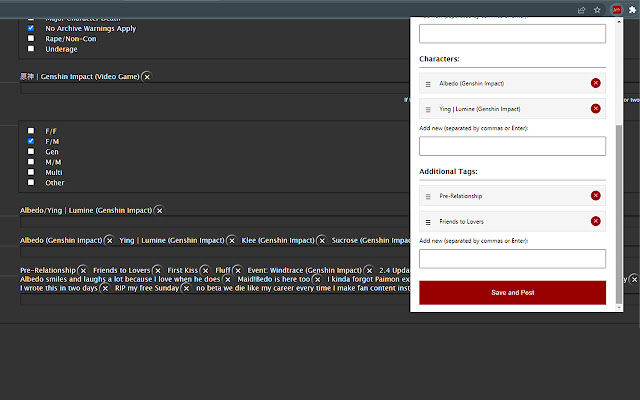The height and width of the screenshot is (400, 640).
Task: Remove Albedo (Genshin Impact) character tag on page
Action: tap(109, 240)
